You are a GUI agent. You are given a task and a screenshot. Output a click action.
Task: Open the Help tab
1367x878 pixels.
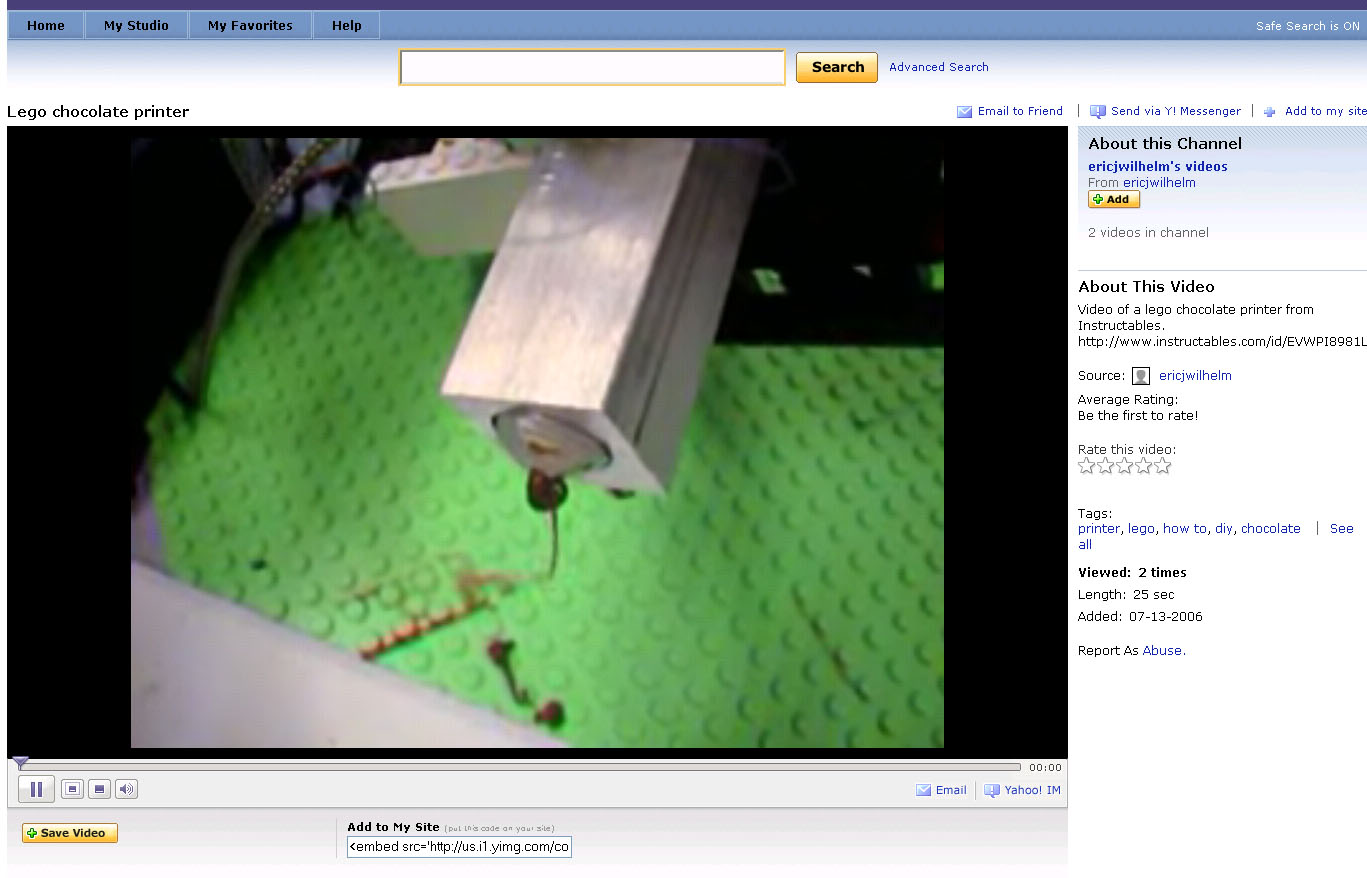(x=347, y=26)
